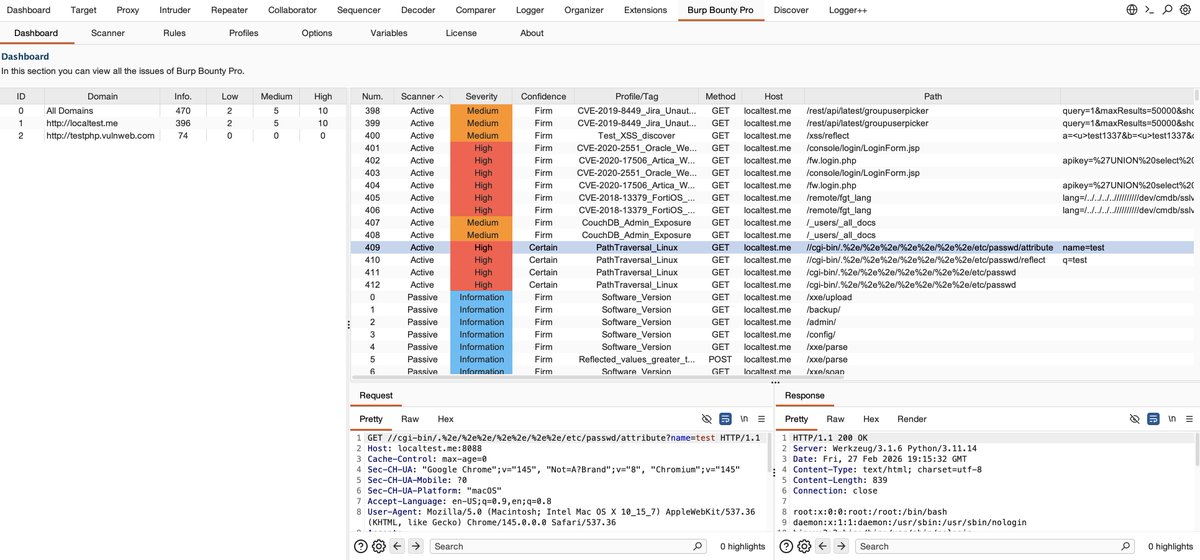Viewport: 1200px width, 560px height.
Task: Click help question icon under Response panel
Action: point(786,546)
